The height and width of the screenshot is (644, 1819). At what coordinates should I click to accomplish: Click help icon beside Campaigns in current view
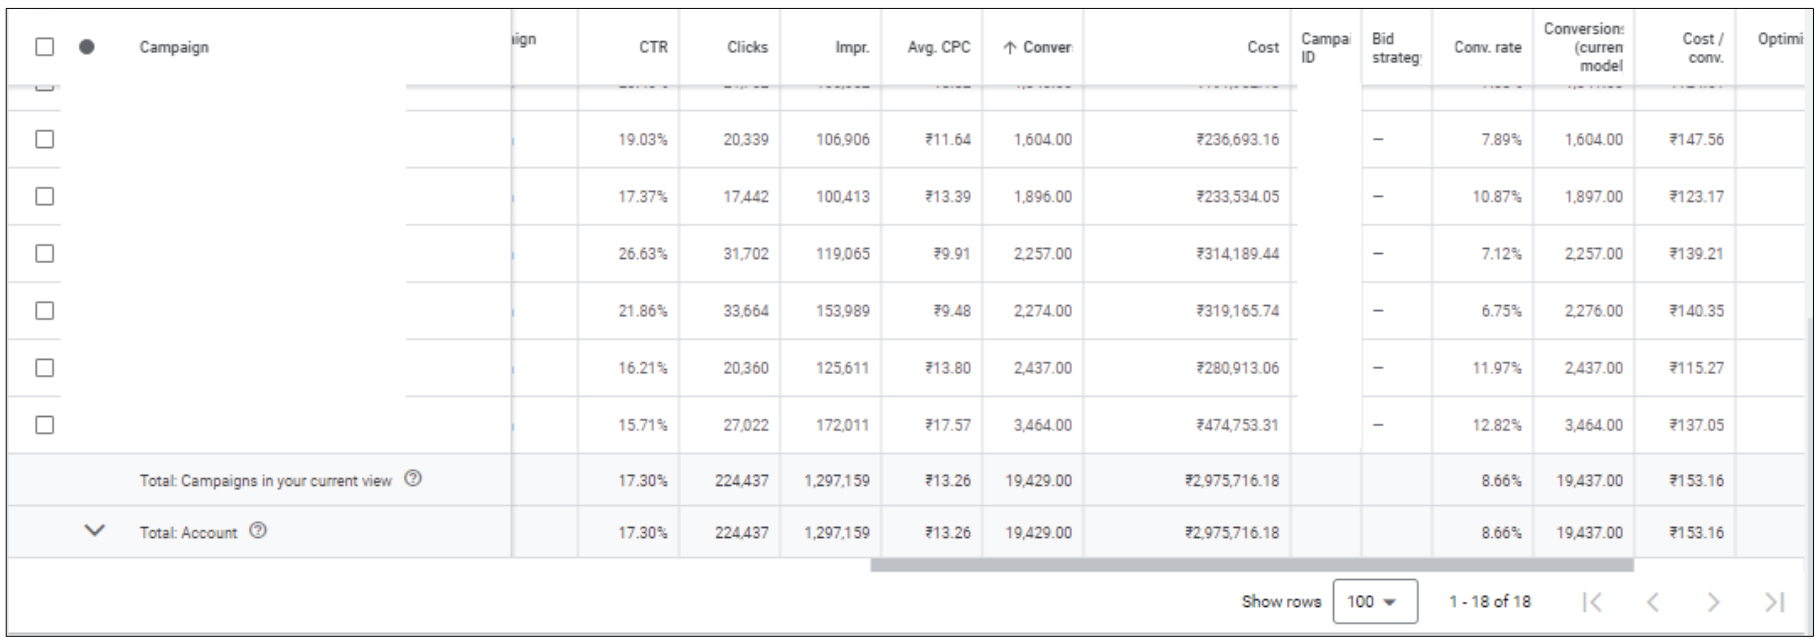(x=412, y=480)
